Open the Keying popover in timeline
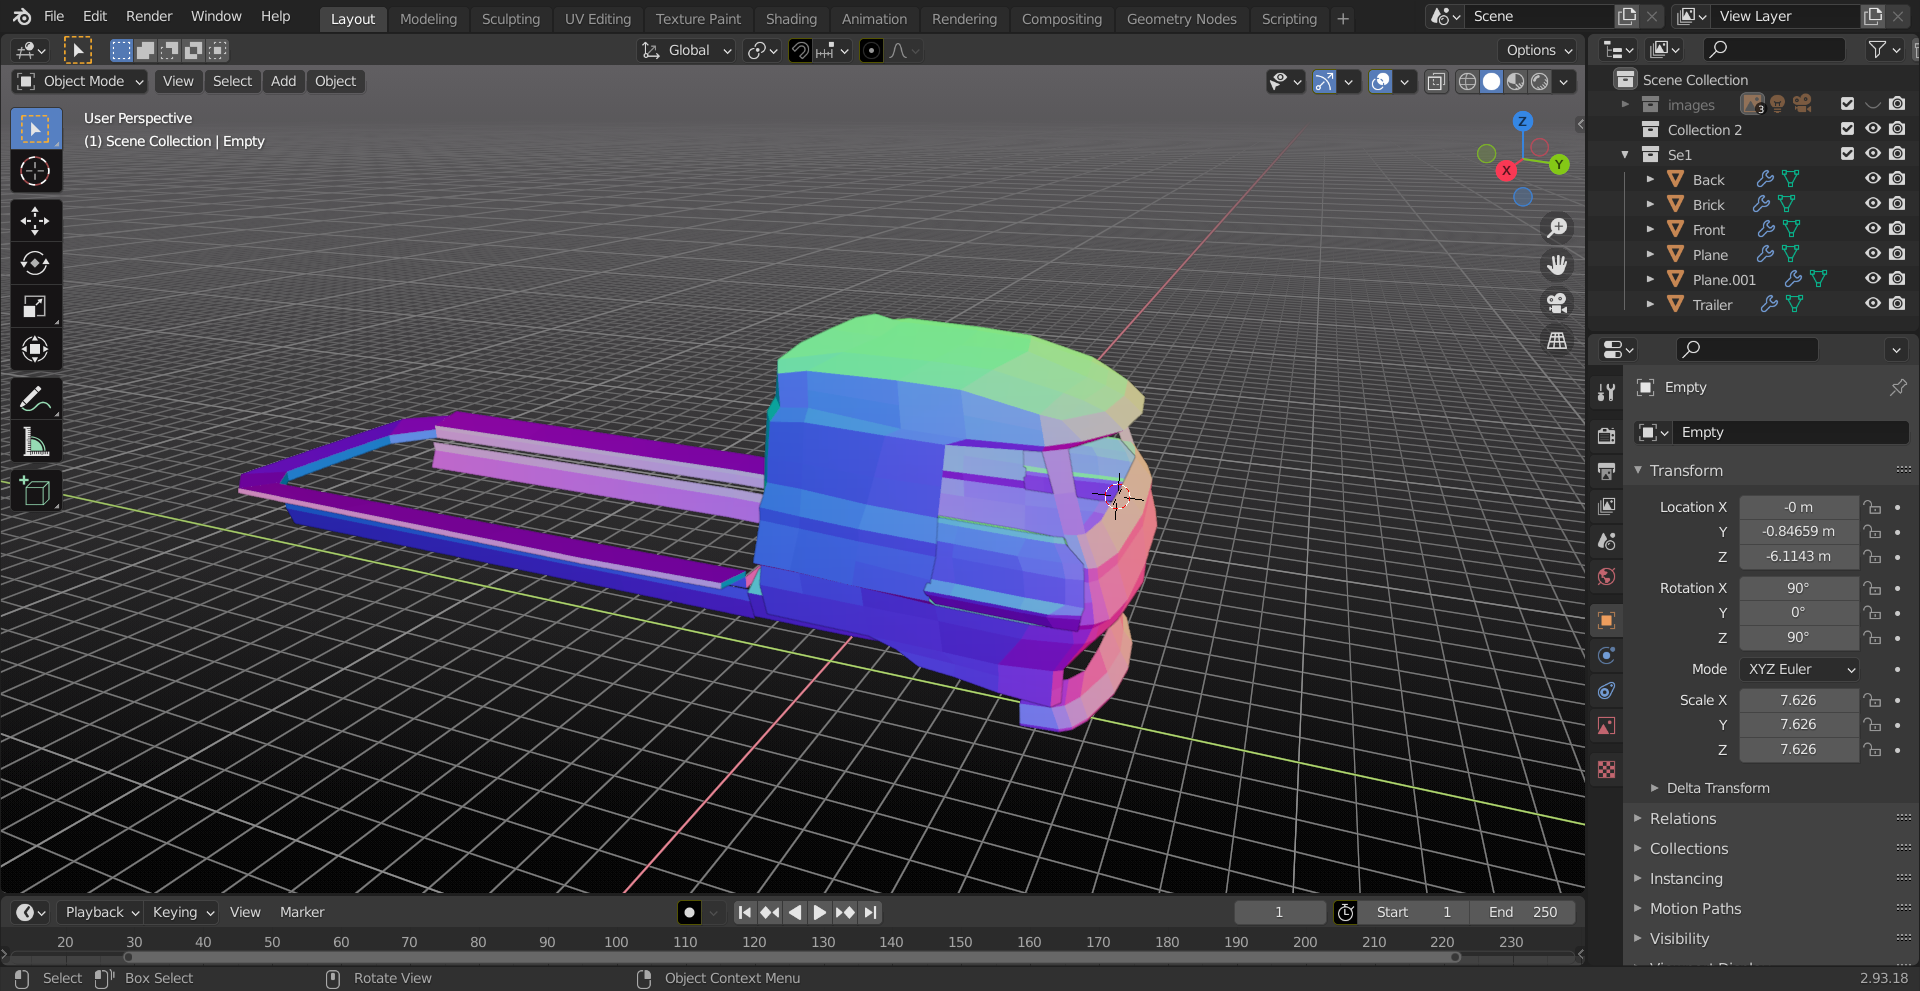 coord(182,912)
